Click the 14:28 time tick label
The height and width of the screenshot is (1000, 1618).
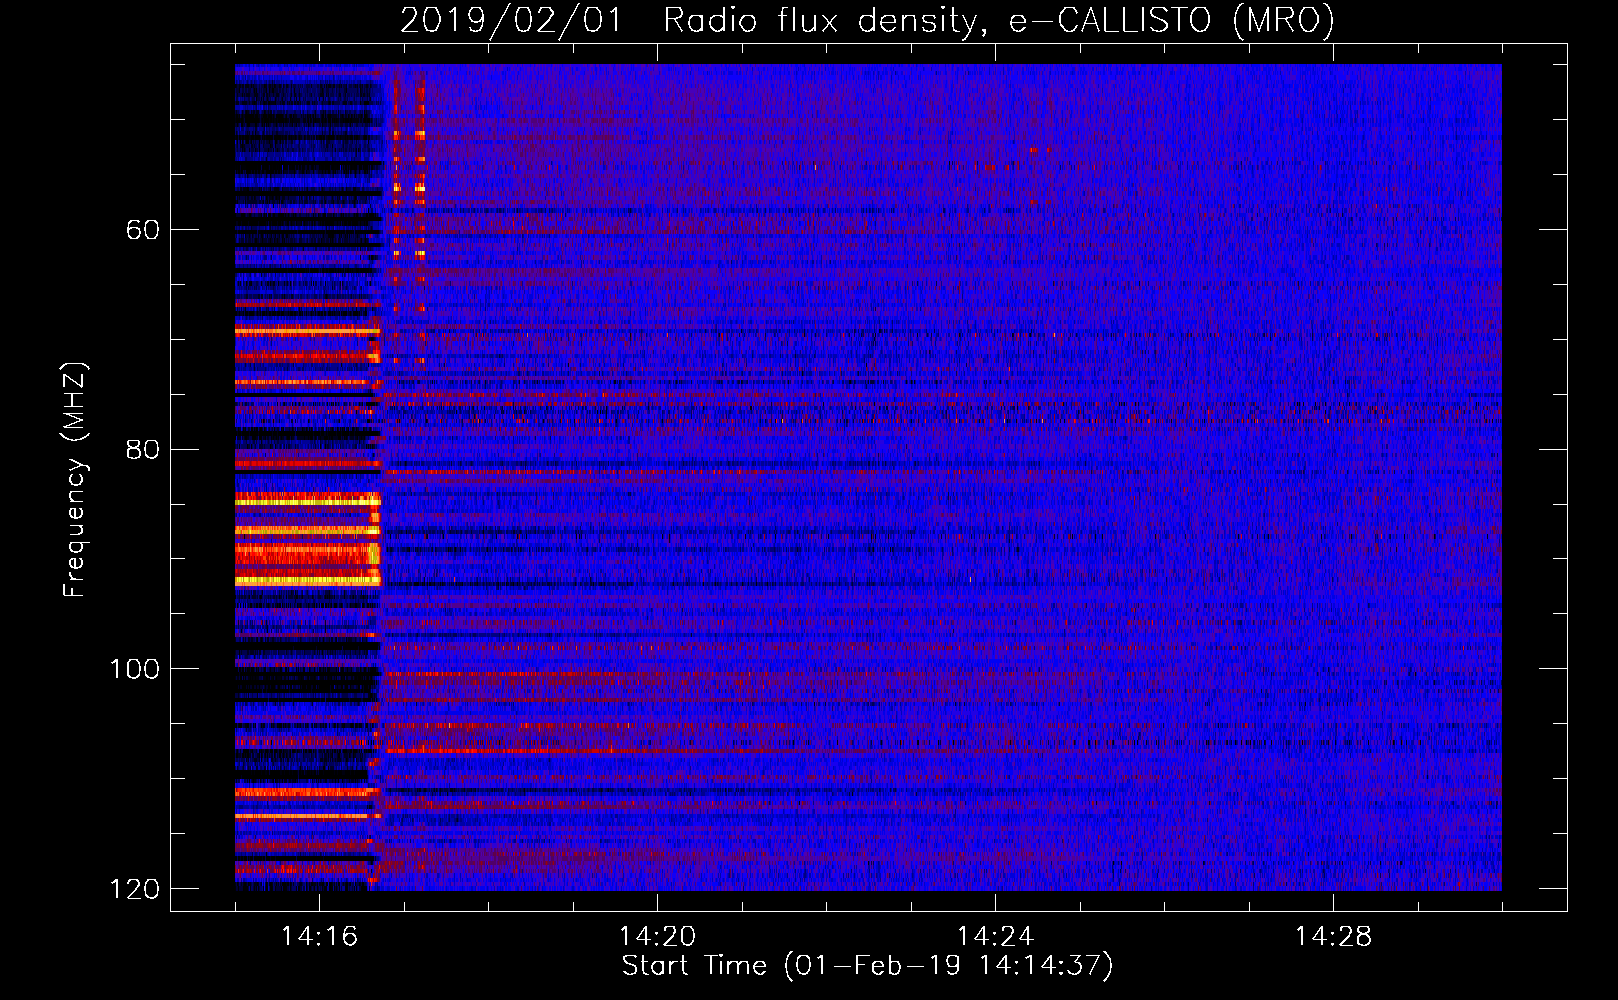point(1333,936)
